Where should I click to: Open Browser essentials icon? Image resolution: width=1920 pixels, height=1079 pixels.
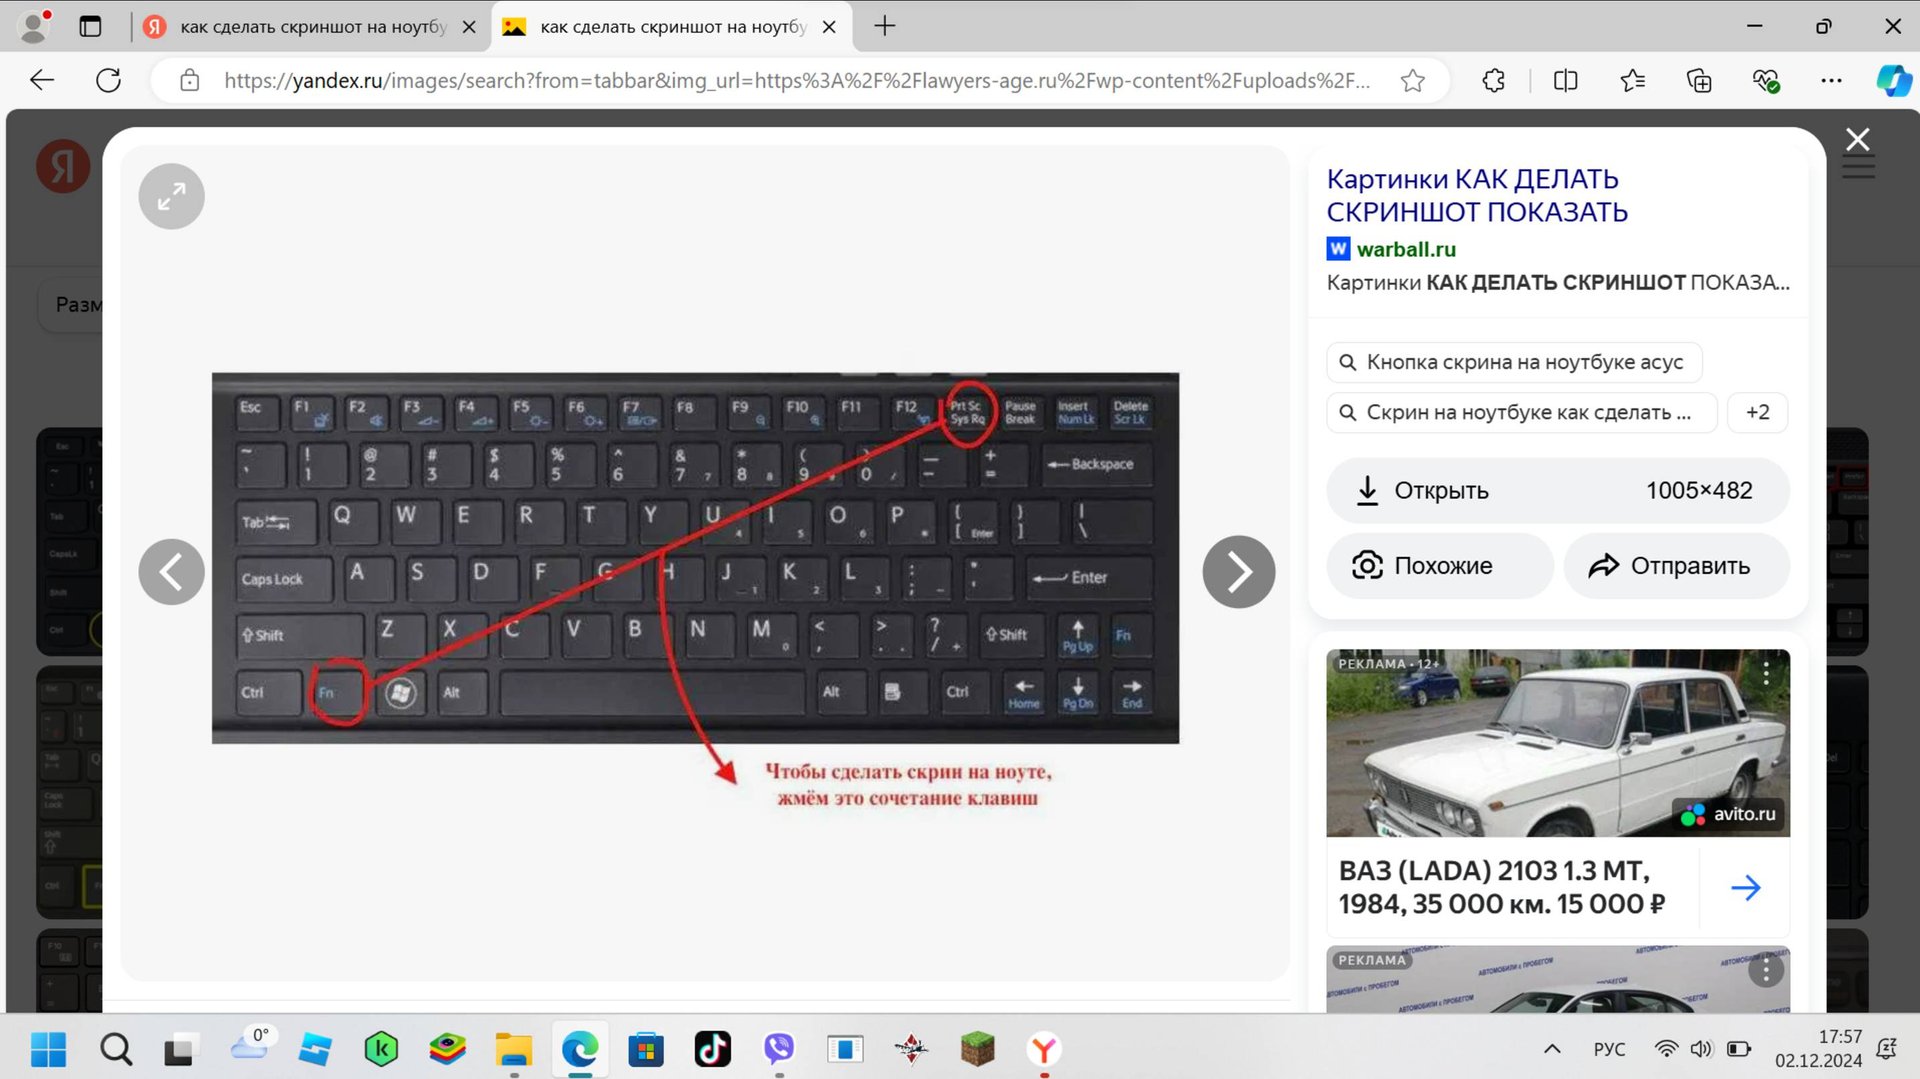pos(1765,80)
